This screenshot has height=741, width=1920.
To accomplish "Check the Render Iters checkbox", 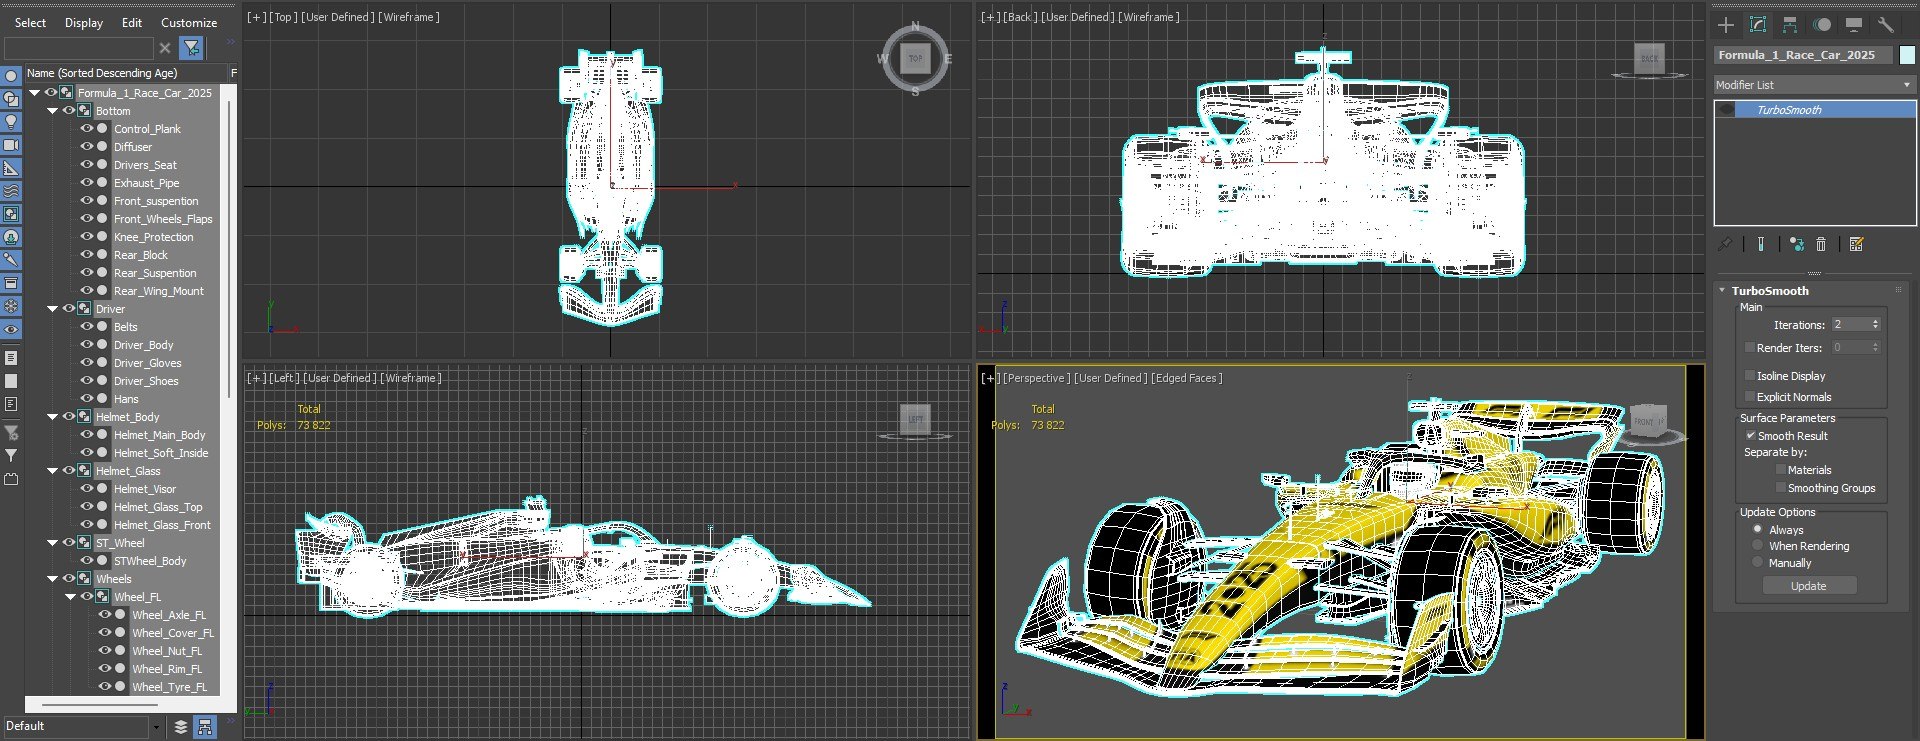I will point(1750,348).
